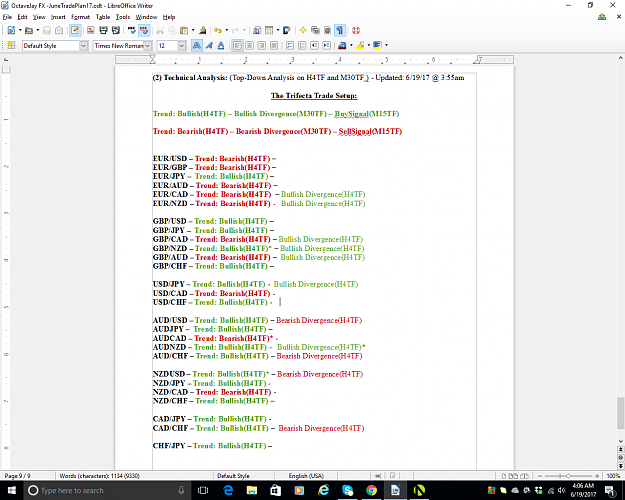This screenshot has height=500, width=625.
Task: Select book view layout icon
Action: coord(525,476)
